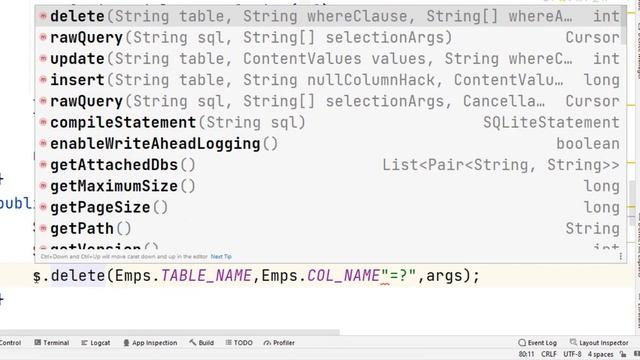Click method icon beside getMaximumSize
Image resolution: width=640 pixels, height=360 pixels.
click(43, 186)
